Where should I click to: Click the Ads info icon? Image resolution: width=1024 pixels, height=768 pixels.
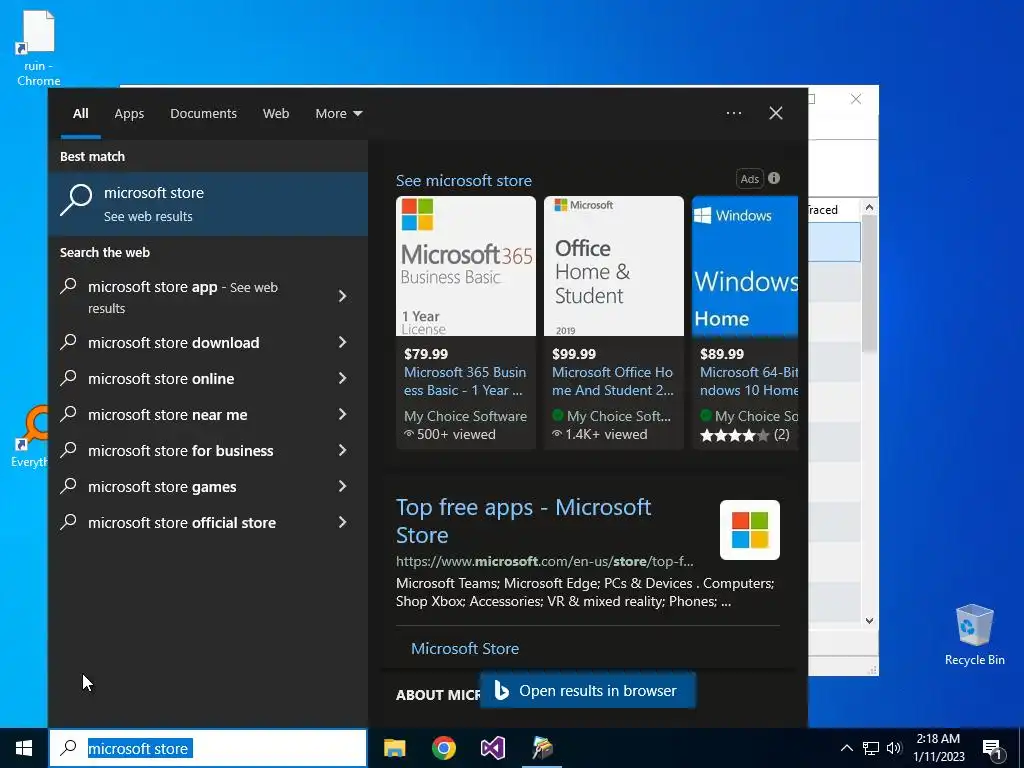coord(774,178)
